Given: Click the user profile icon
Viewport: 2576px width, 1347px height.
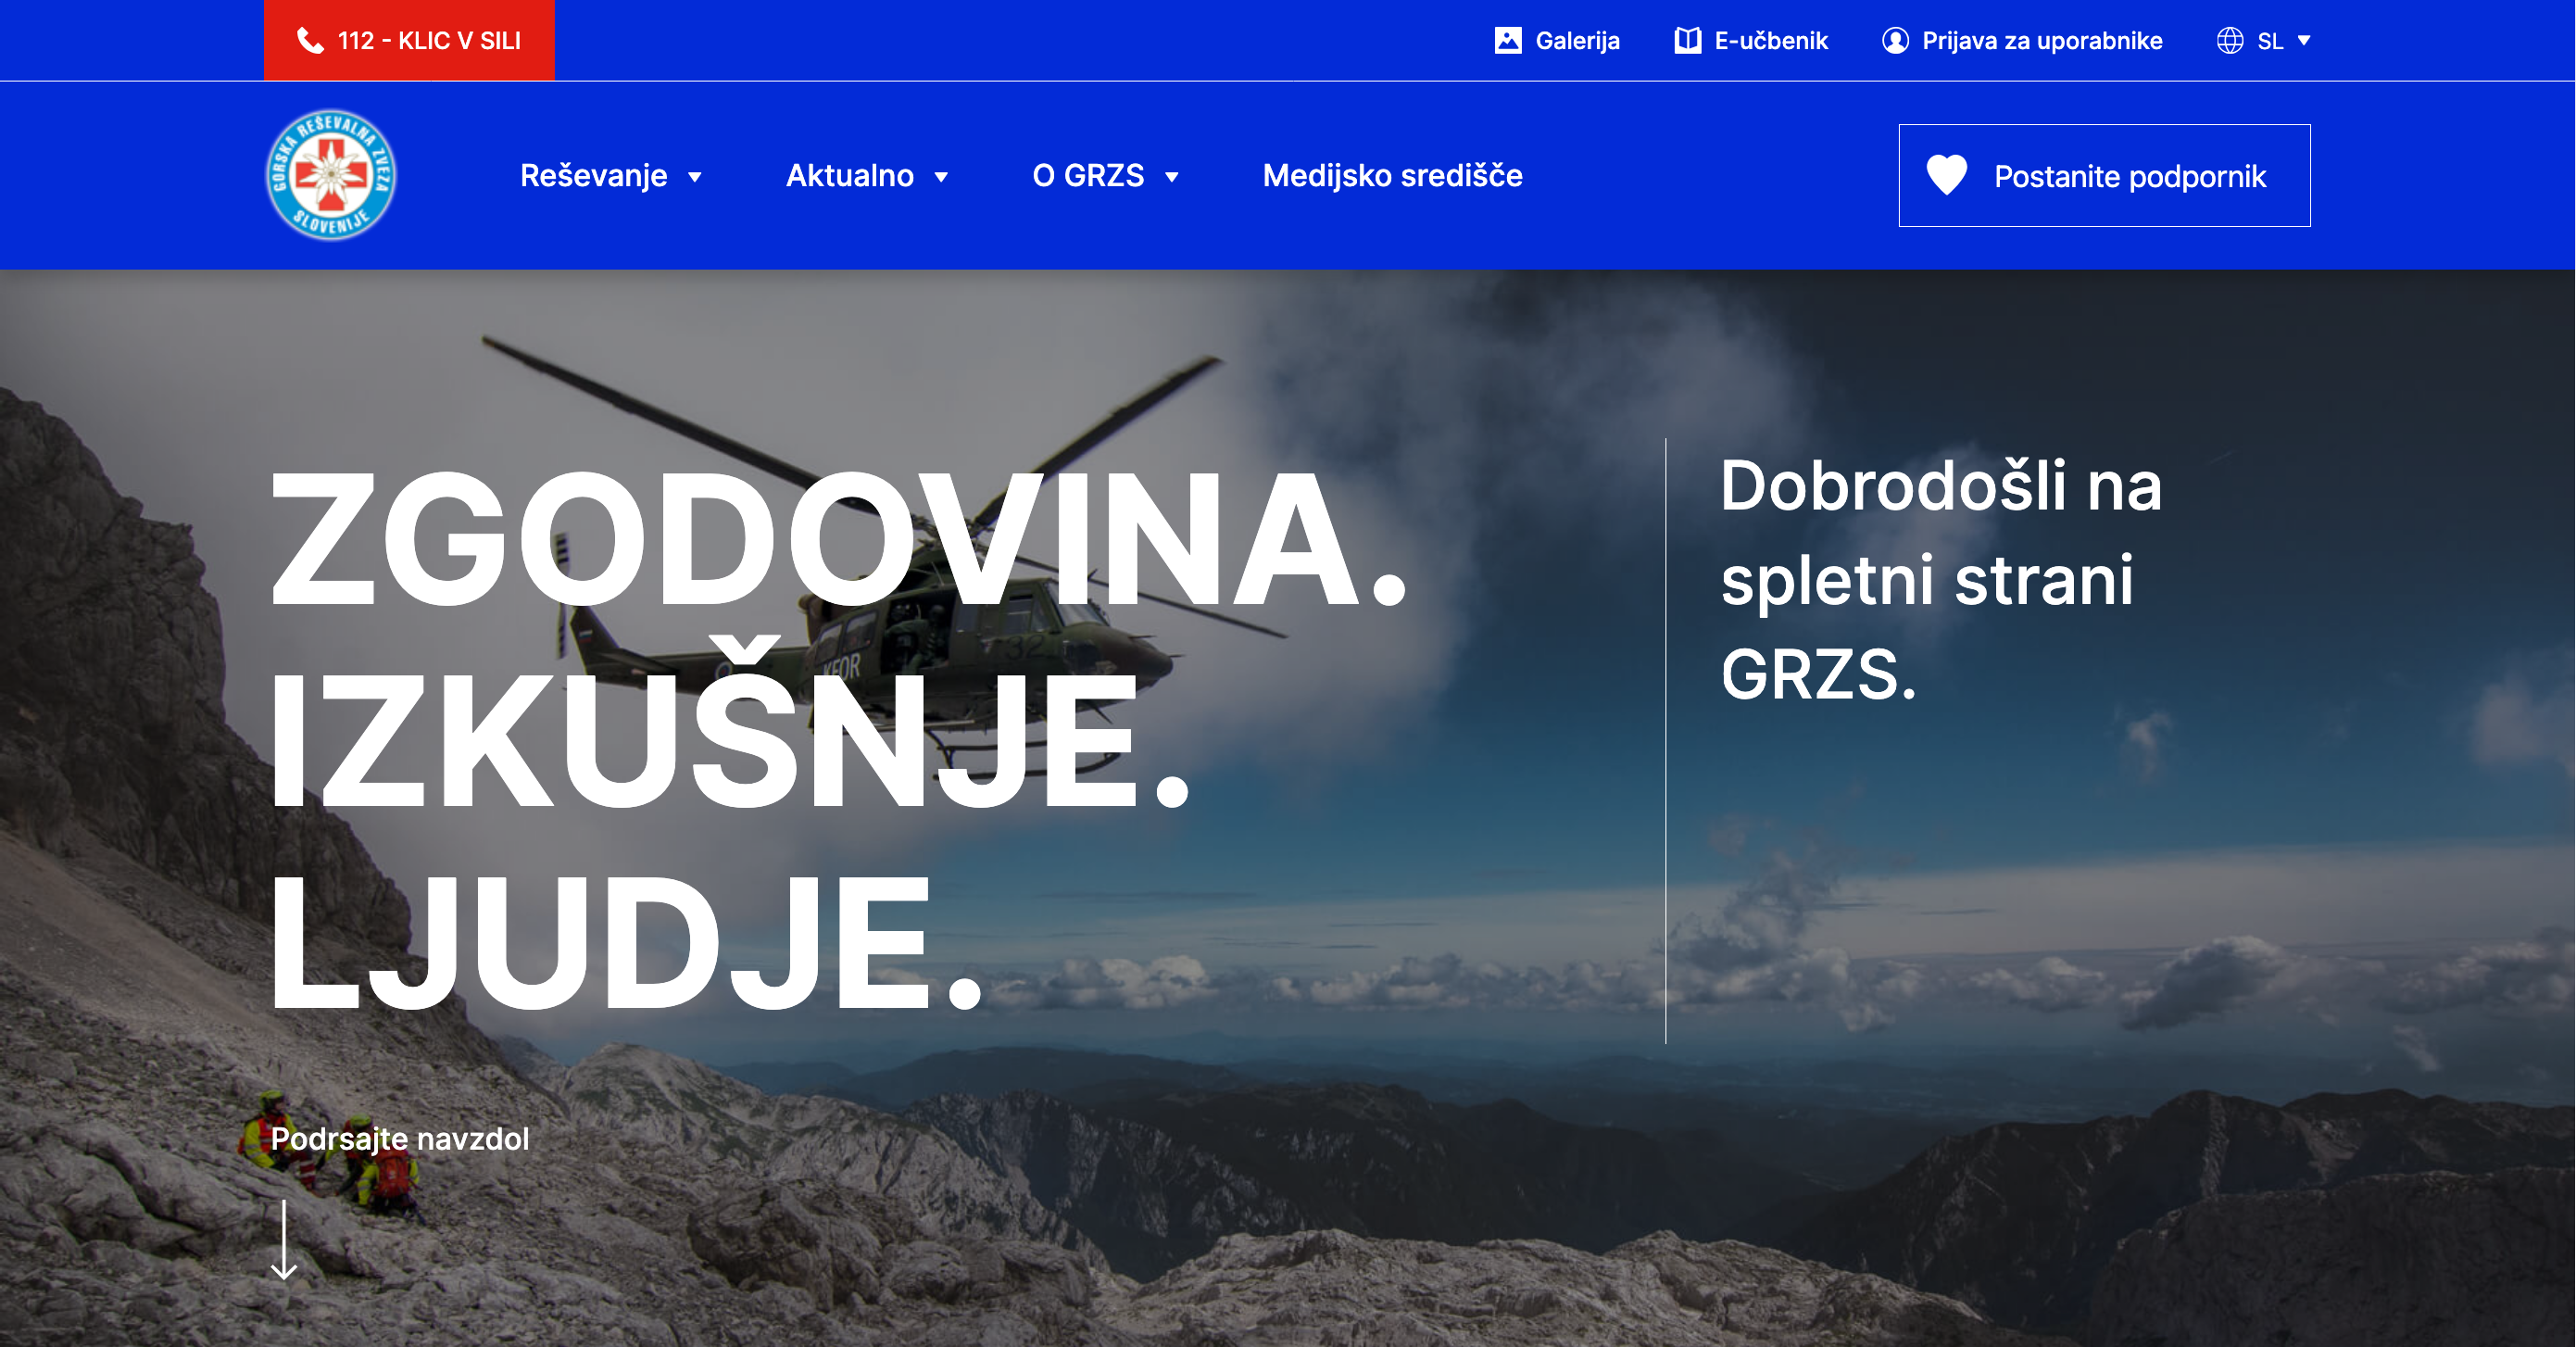Looking at the screenshot, I should click(x=1894, y=41).
